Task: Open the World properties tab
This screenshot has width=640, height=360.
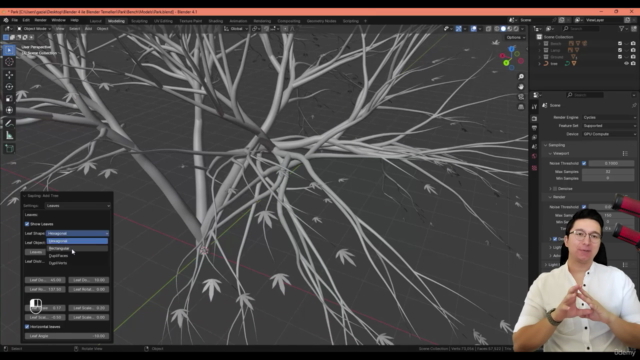Action: 534,156
